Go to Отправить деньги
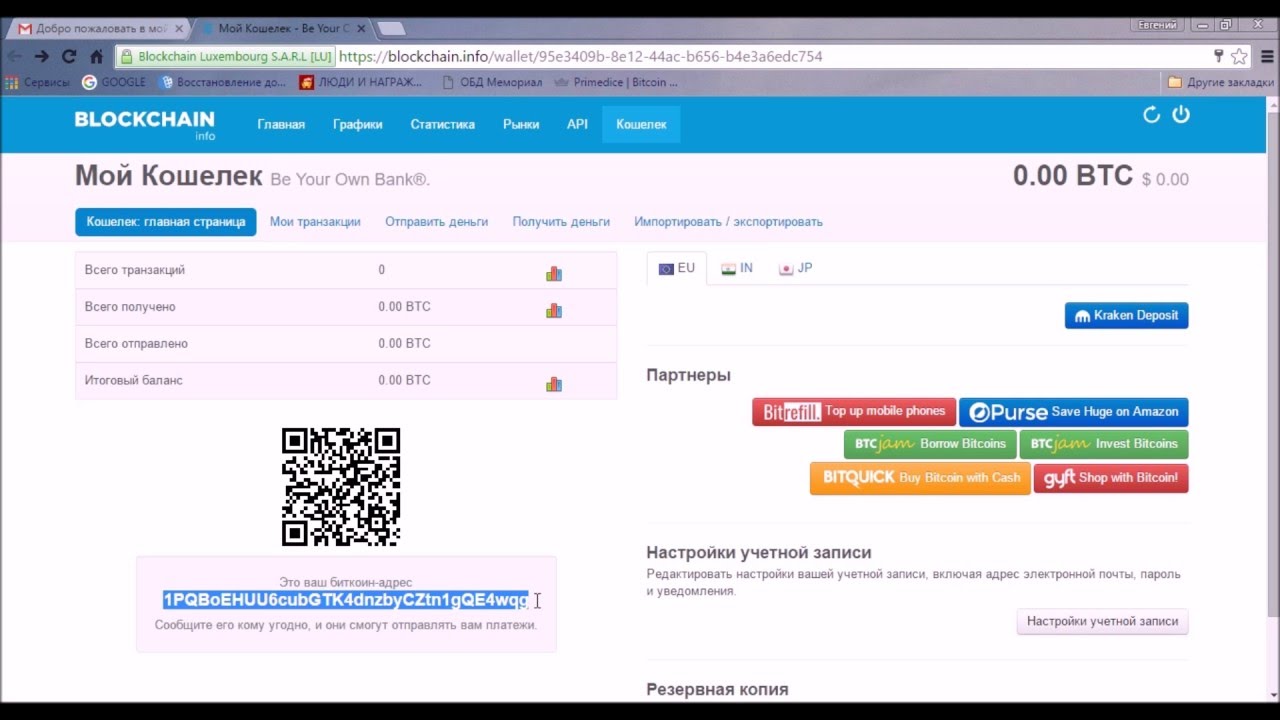Viewport: 1280px width, 720px height. [x=436, y=222]
